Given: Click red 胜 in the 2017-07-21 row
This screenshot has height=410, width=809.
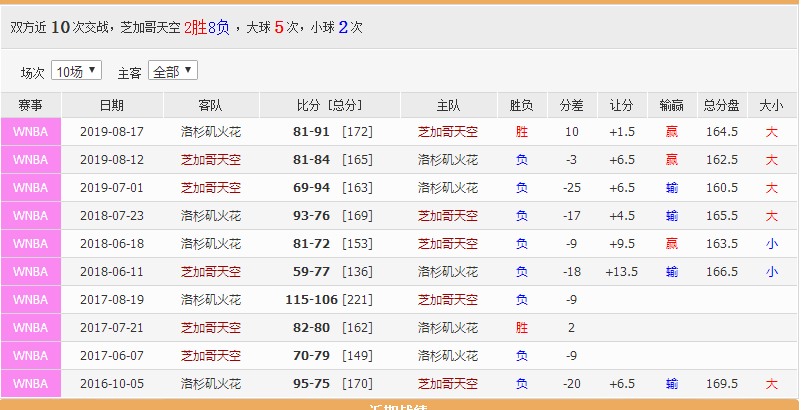Looking at the screenshot, I should click(522, 327).
